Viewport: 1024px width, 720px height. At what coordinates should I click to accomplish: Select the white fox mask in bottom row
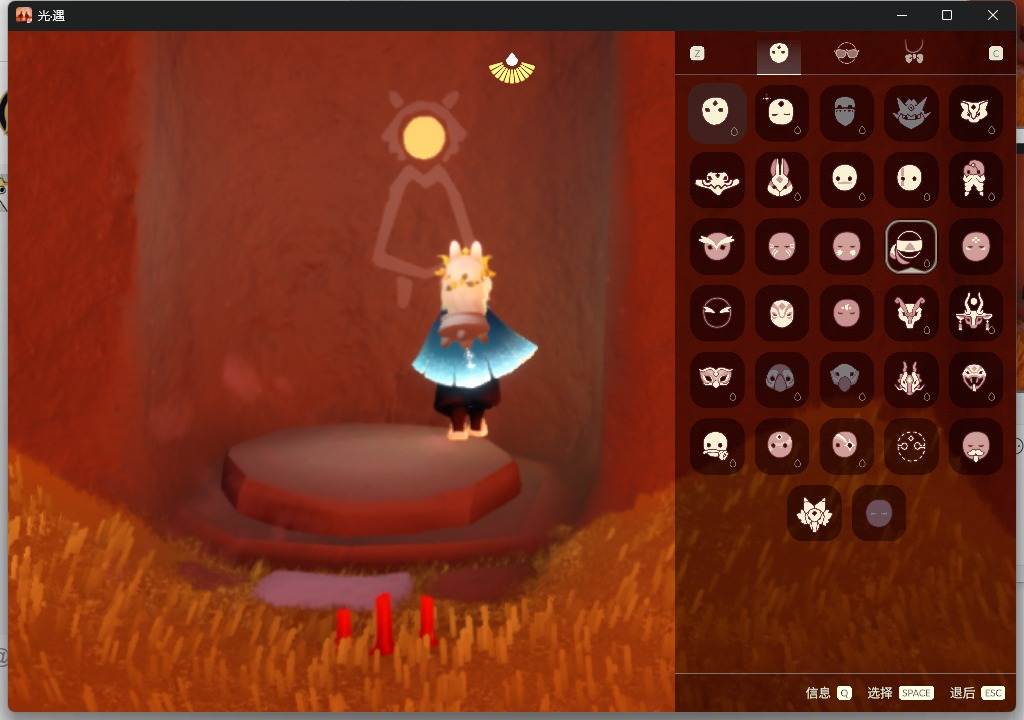[814, 513]
